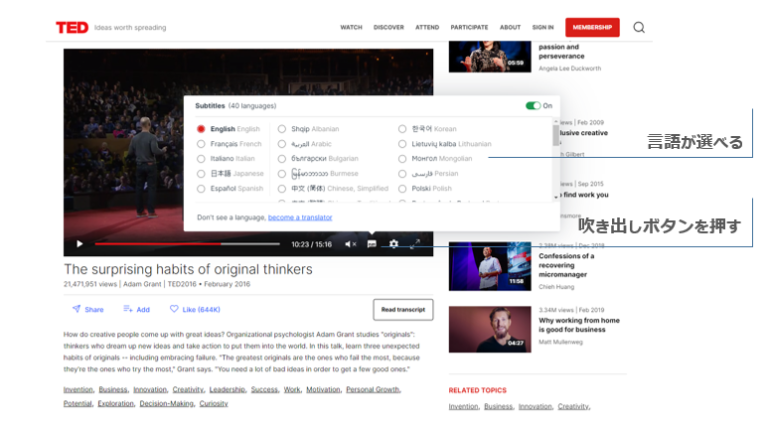Select Burmese subtitles radio button
This screenshot has width=768, height=431.
(x=282, y=174)
